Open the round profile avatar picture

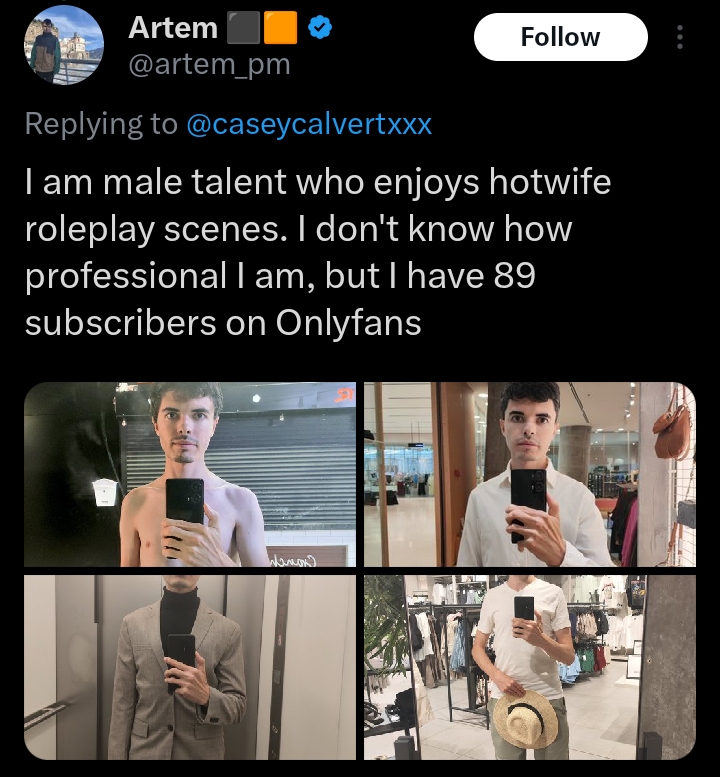(x=64, y=45)
